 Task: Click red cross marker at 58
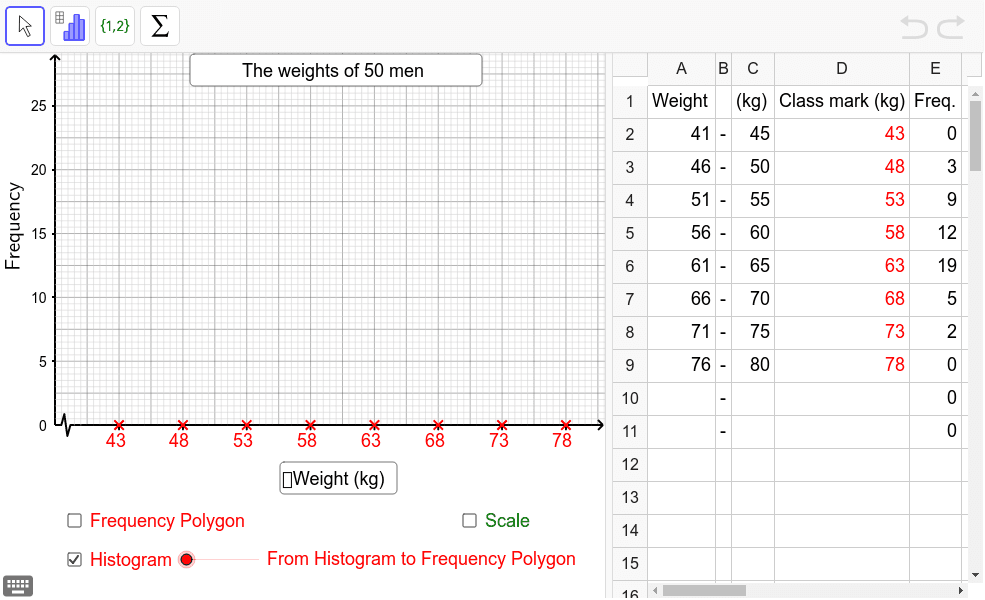click(x=310, y=425)
